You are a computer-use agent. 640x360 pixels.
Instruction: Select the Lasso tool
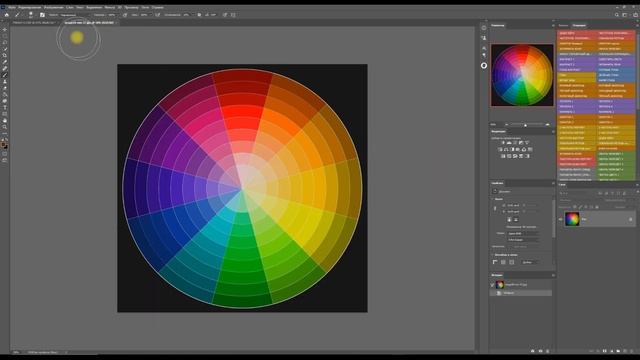click(4, 42)
